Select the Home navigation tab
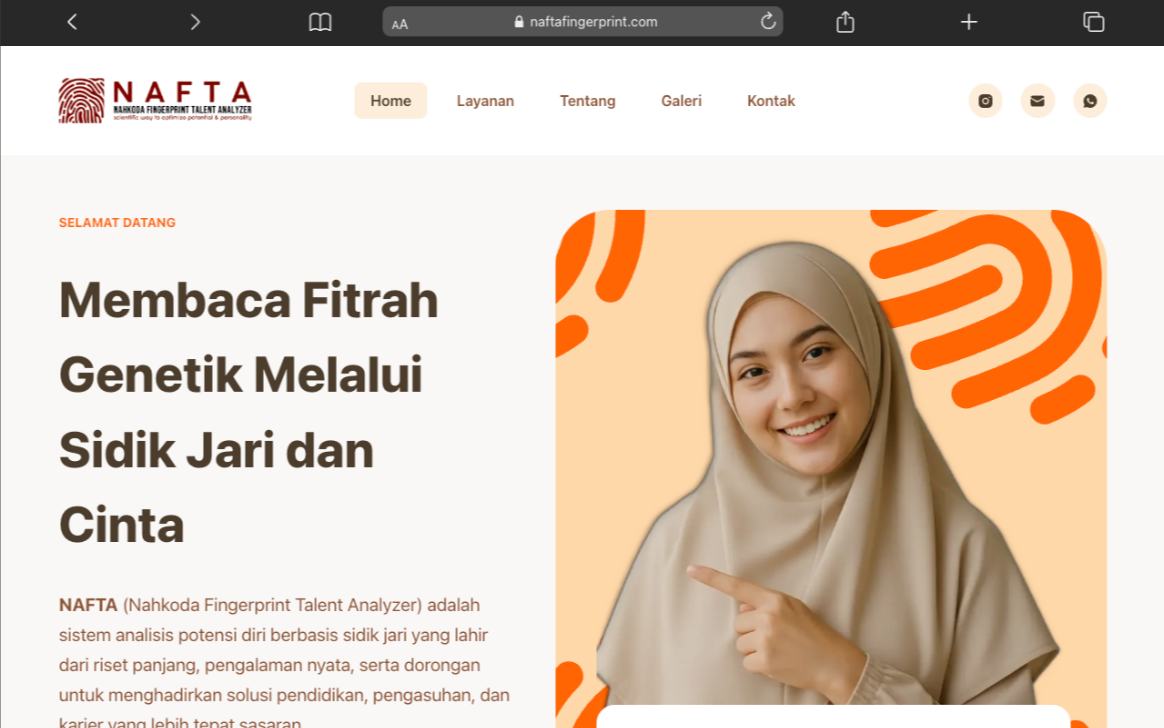1164x728 pixels. point(390,101)
